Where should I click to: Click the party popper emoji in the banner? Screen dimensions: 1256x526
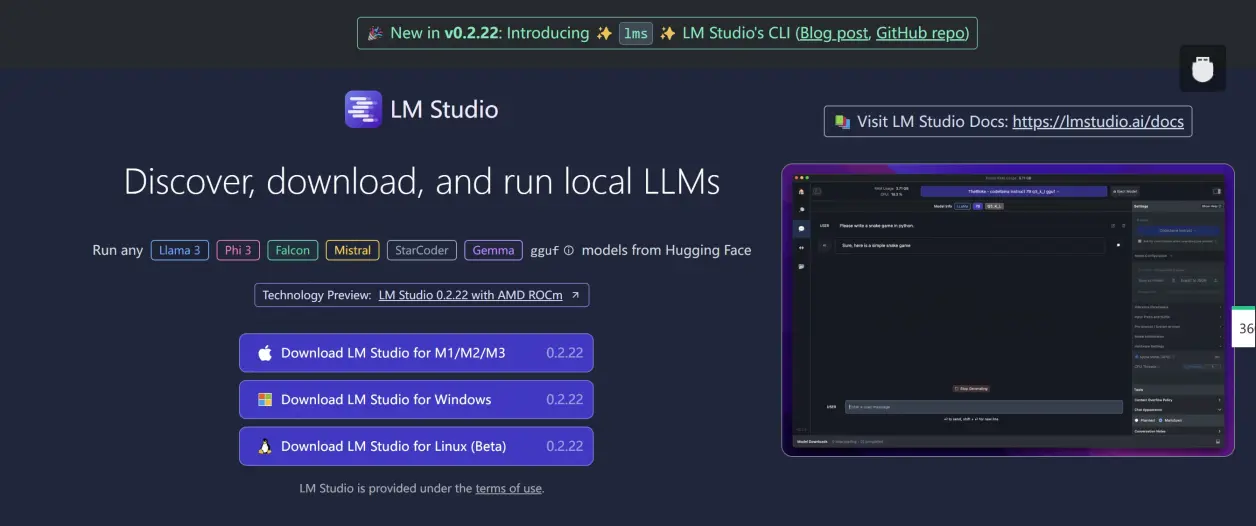(375, 33)
